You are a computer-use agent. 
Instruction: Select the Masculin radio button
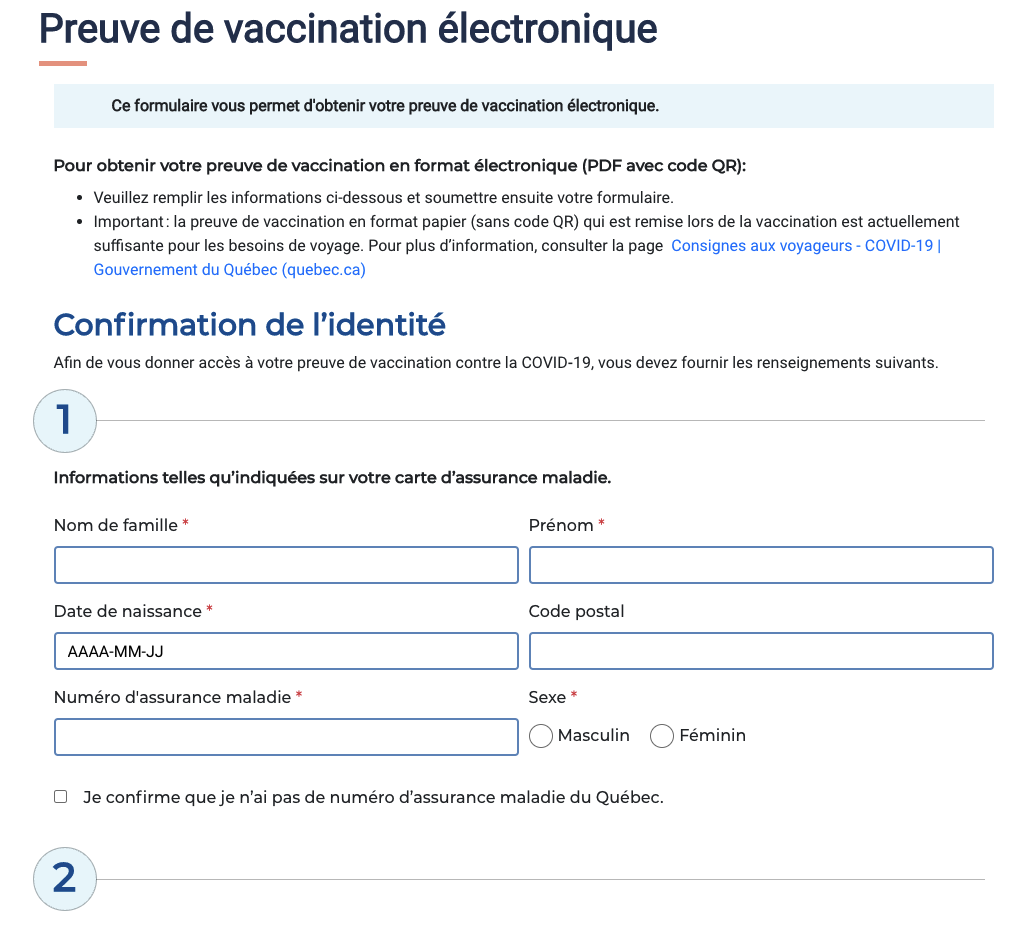pos(541,735)
